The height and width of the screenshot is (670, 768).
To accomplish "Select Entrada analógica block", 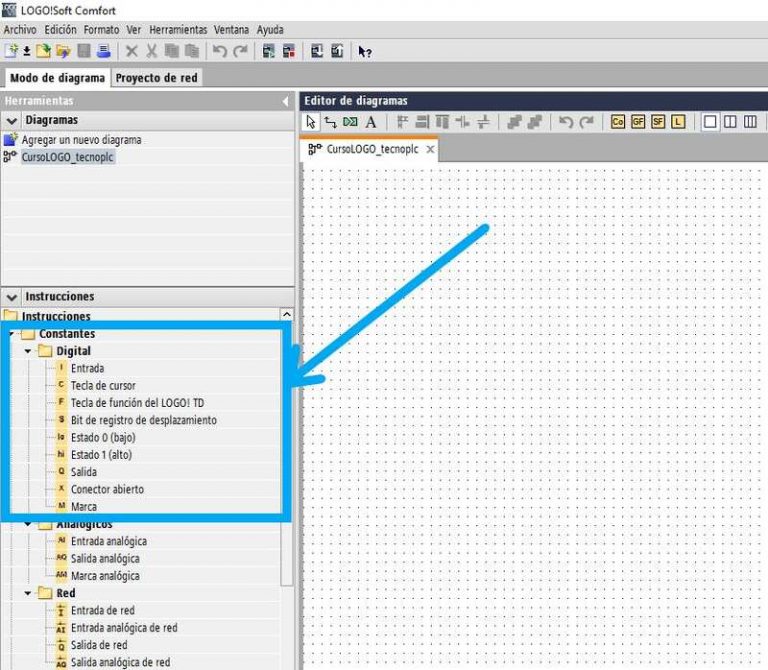I will pos(108,541).
